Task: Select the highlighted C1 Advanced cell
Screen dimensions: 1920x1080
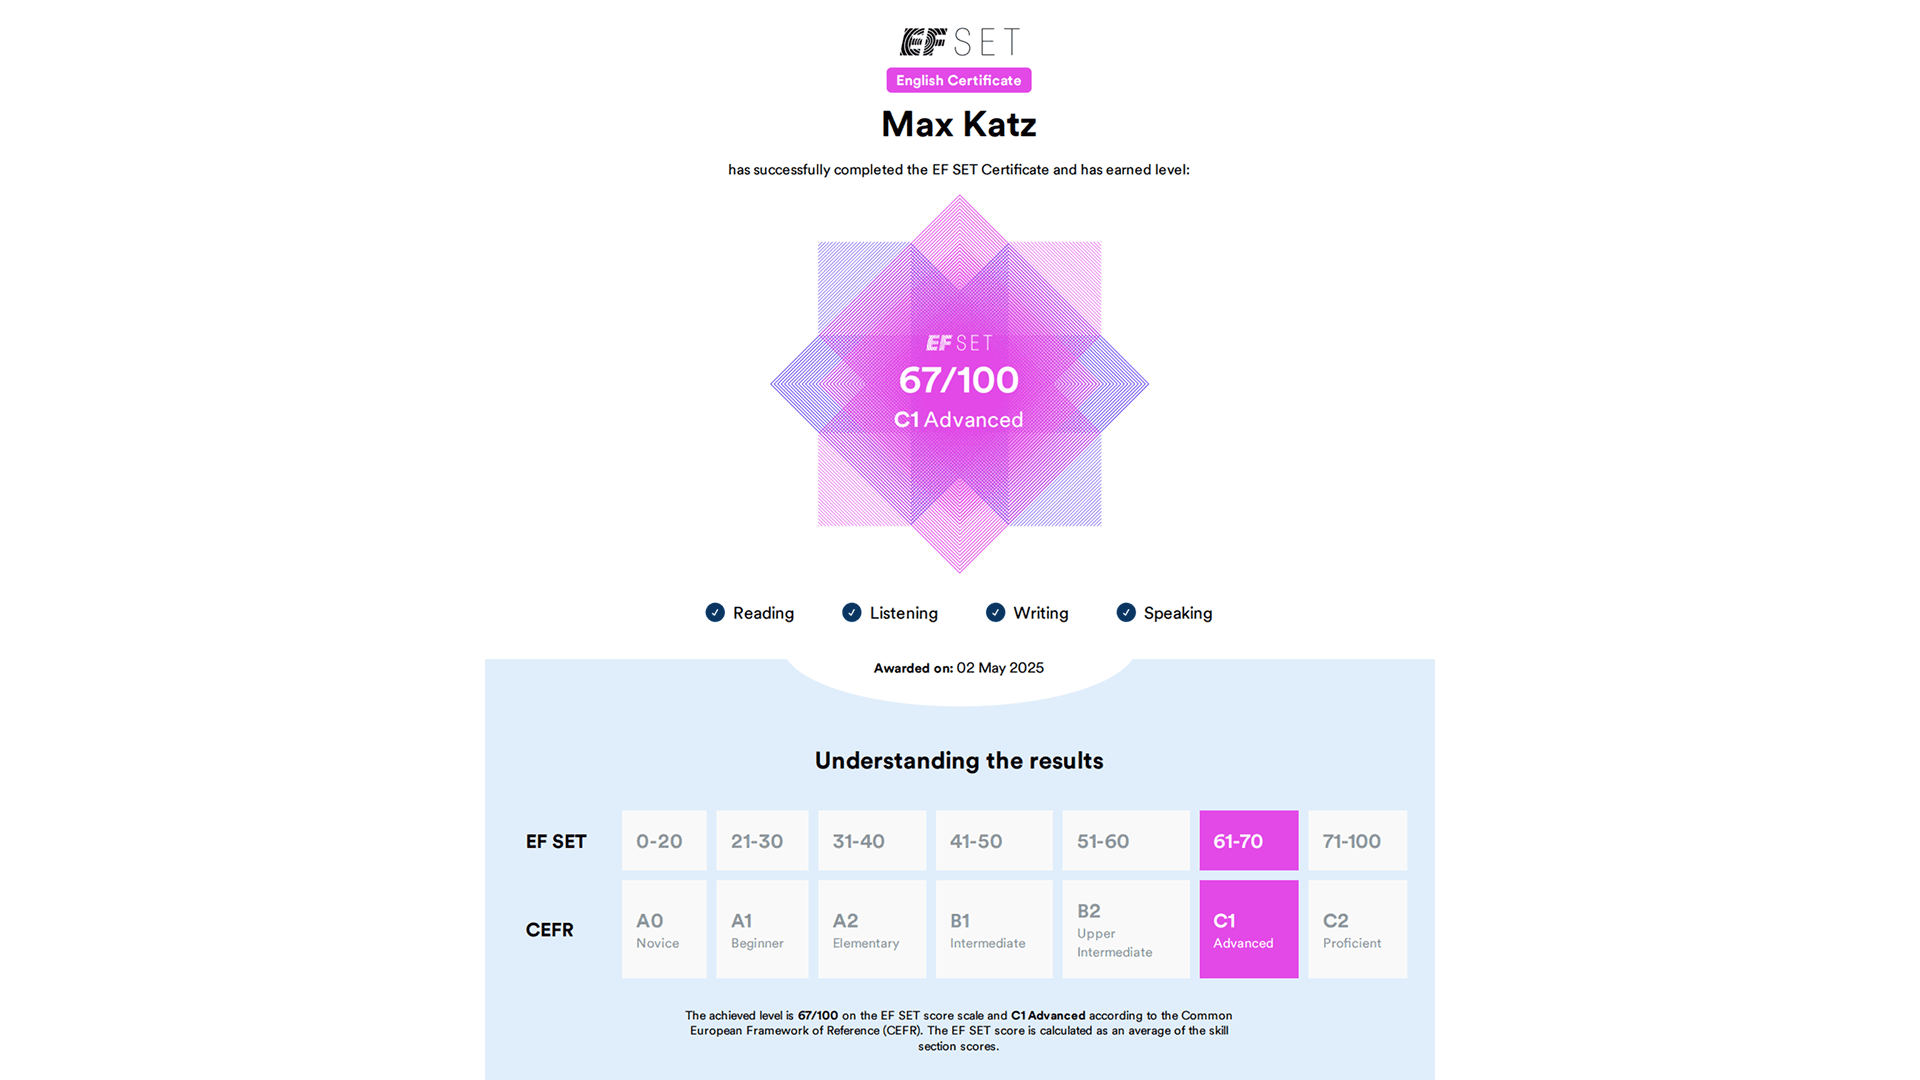Action: (x=1248, y=929)
